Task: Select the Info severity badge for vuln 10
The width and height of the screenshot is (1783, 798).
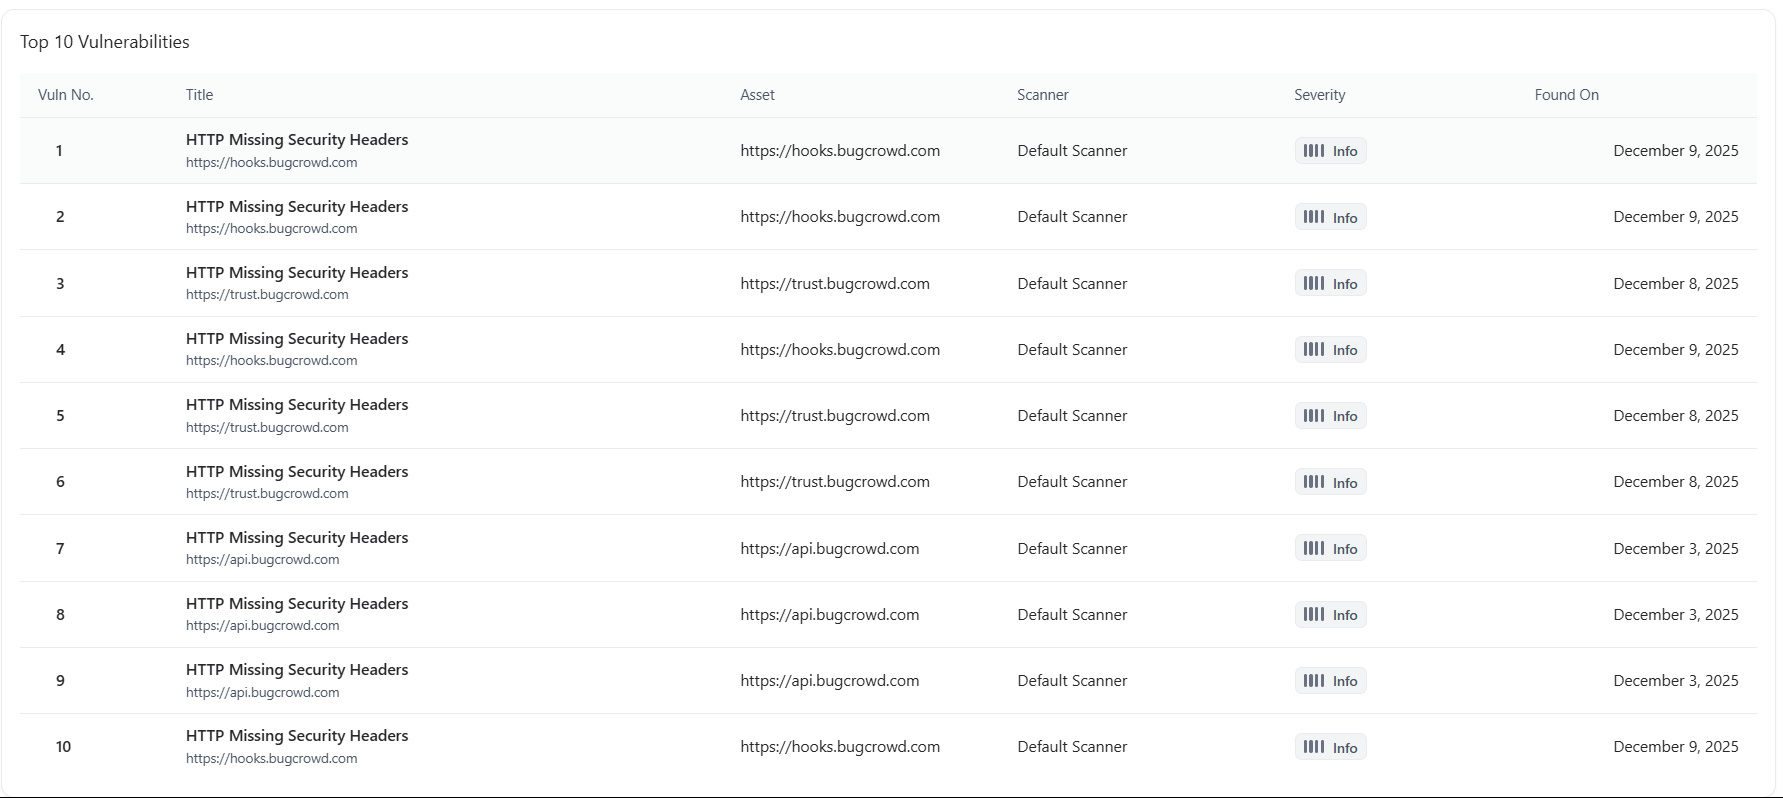Action: click(1330, 747)
